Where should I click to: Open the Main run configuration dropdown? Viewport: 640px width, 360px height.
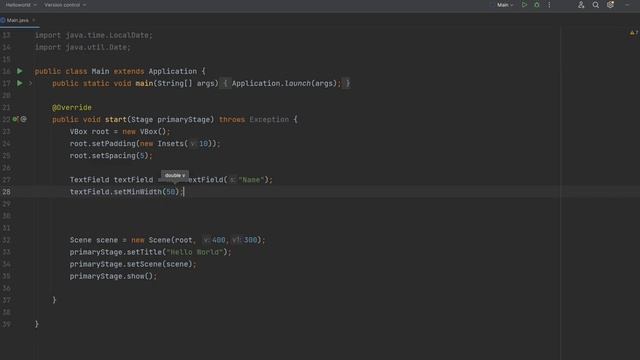pyautogui.click(x=505, y=5)
